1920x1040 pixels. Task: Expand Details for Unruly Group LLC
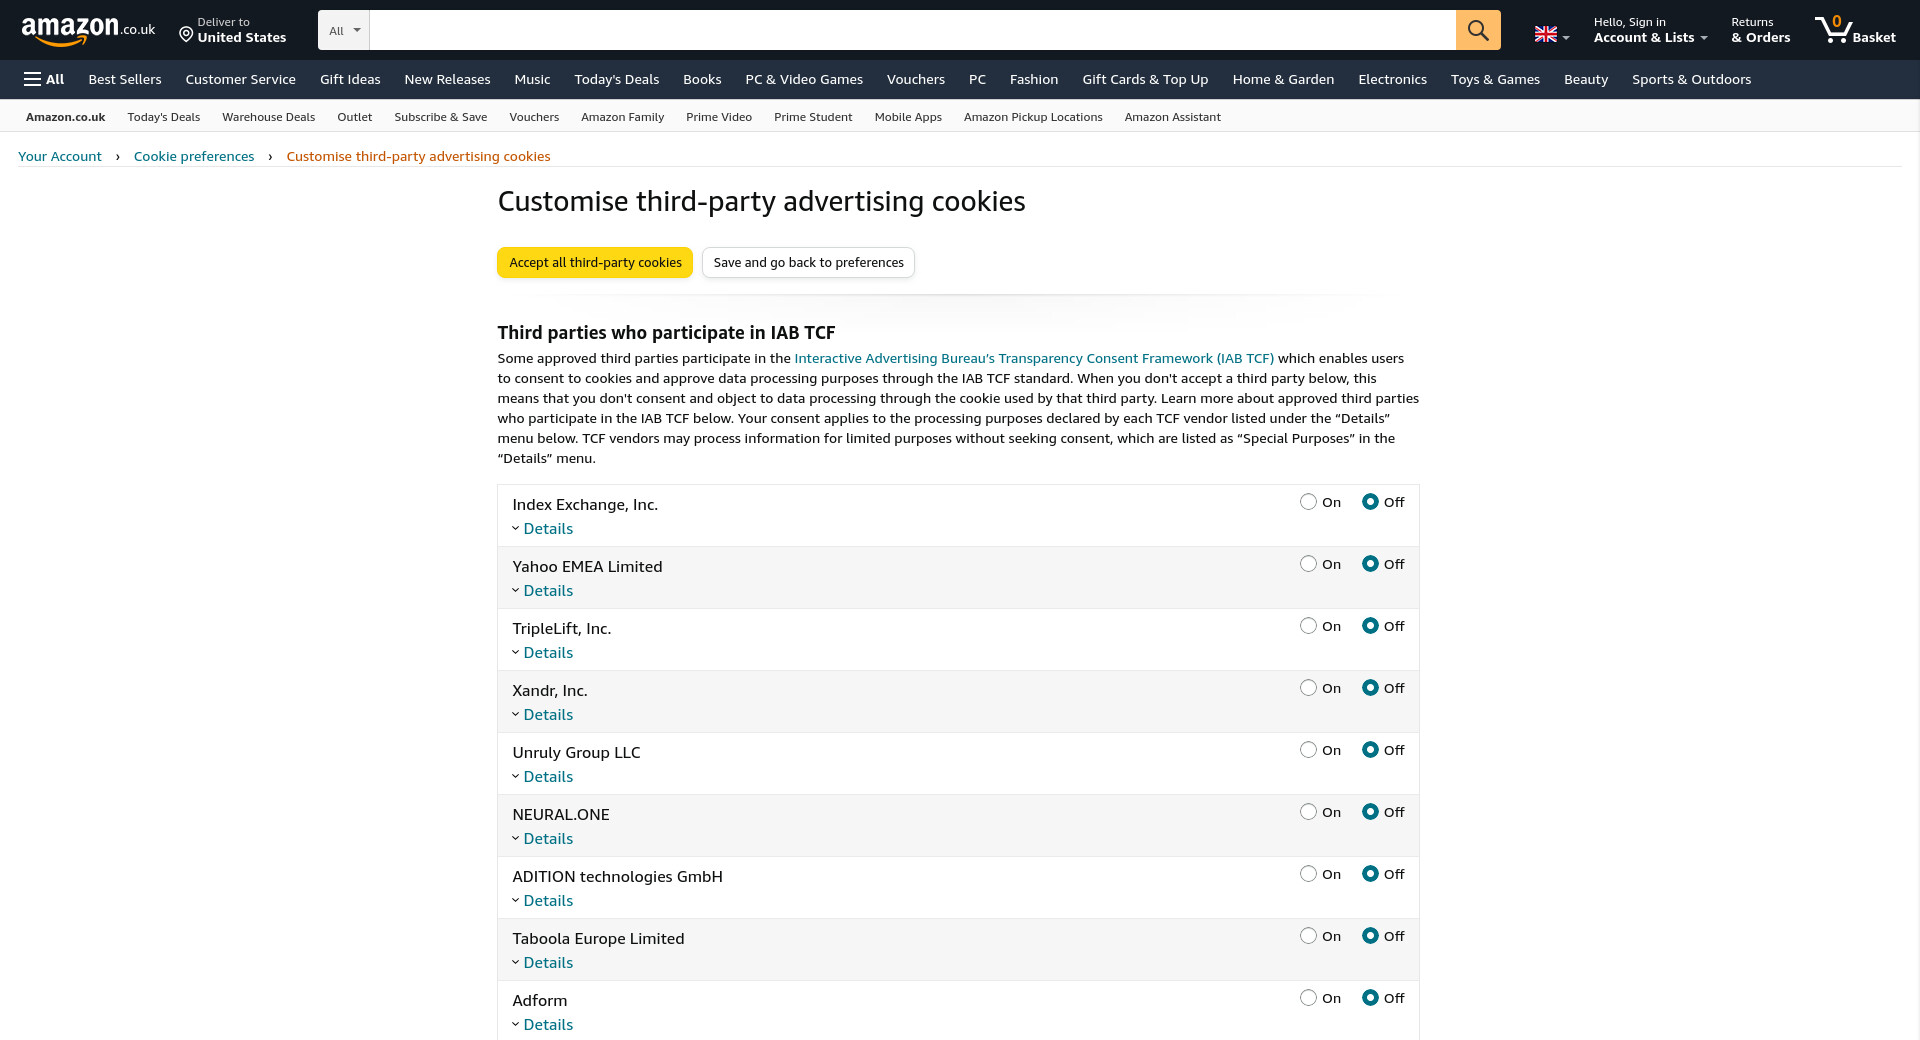tap(547, 777)
